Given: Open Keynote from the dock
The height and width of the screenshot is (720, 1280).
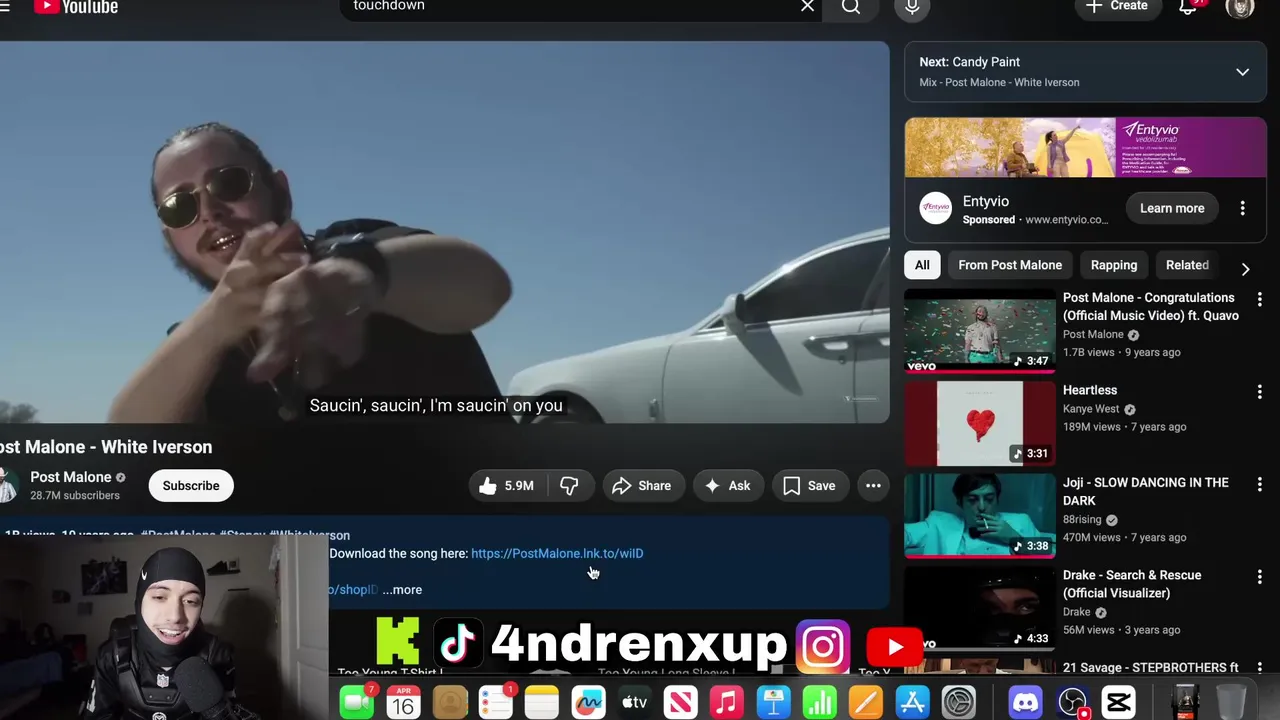Looking at the screenshot, I should [773, 703].
